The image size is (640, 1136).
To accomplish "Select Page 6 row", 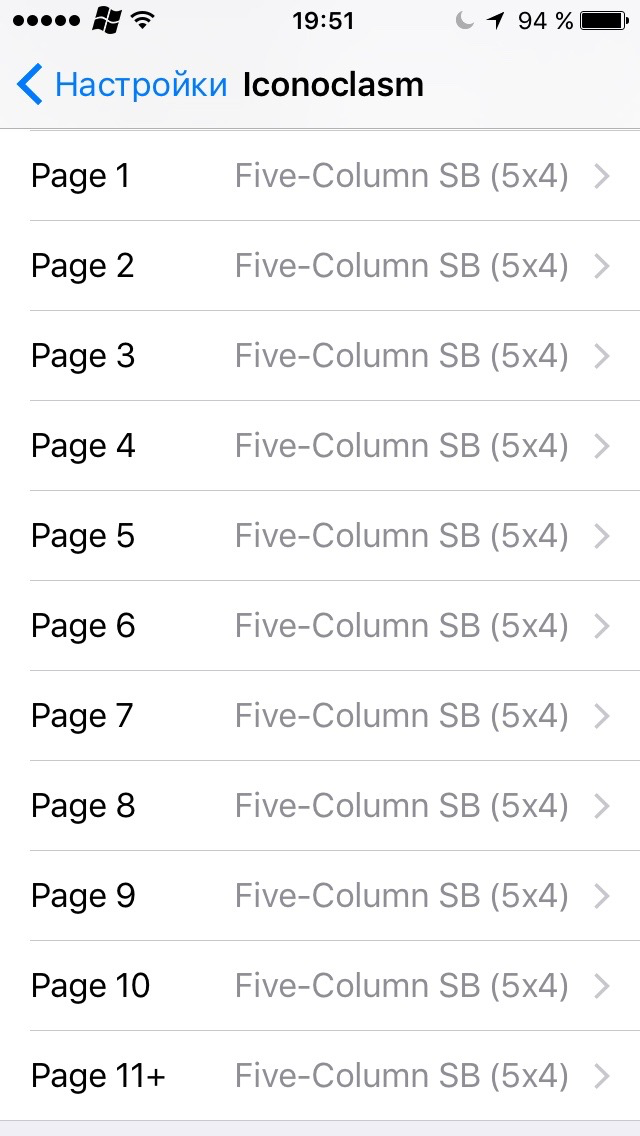I will tap(320, 626).
